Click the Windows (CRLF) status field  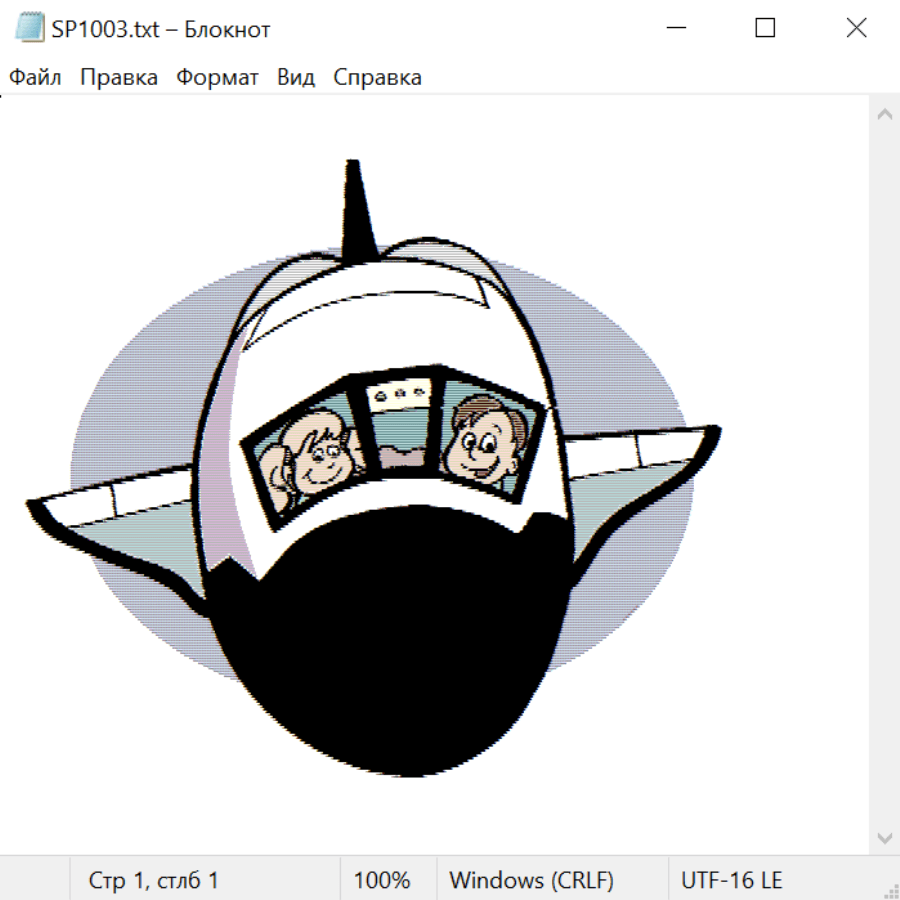531,881
